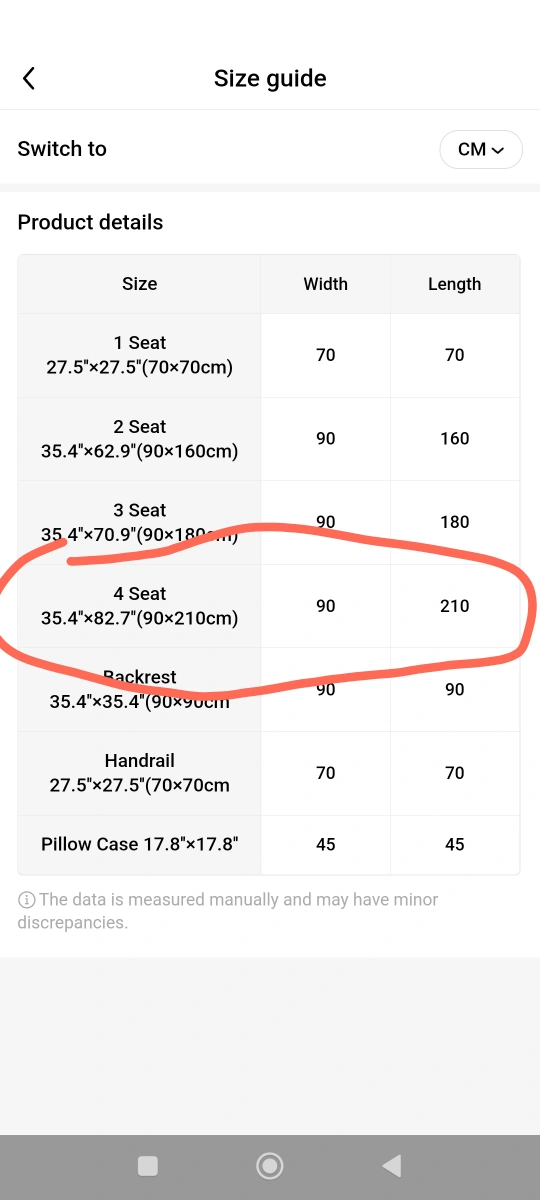Tap the chevron inside the CM selector
Viewport: 540px width, 1200px height.
(x=498, y=150)
